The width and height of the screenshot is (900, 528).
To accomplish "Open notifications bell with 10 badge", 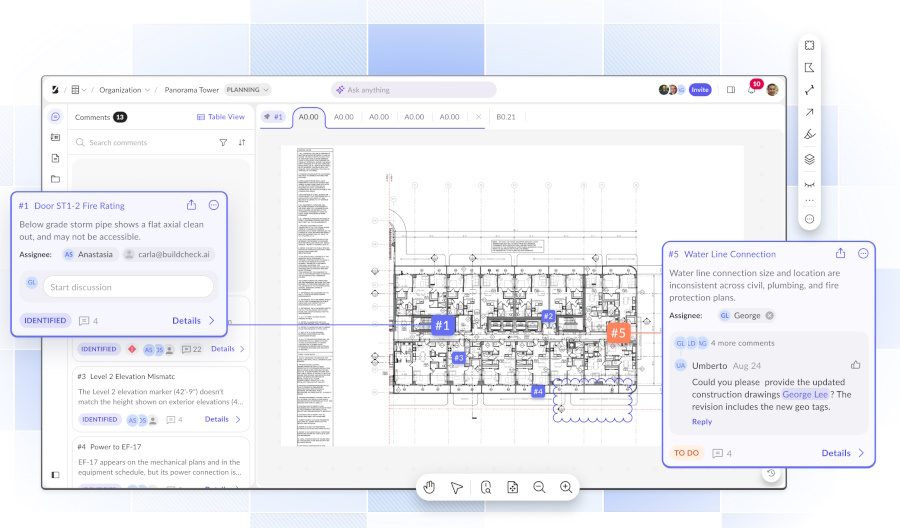I will point(752,90).
